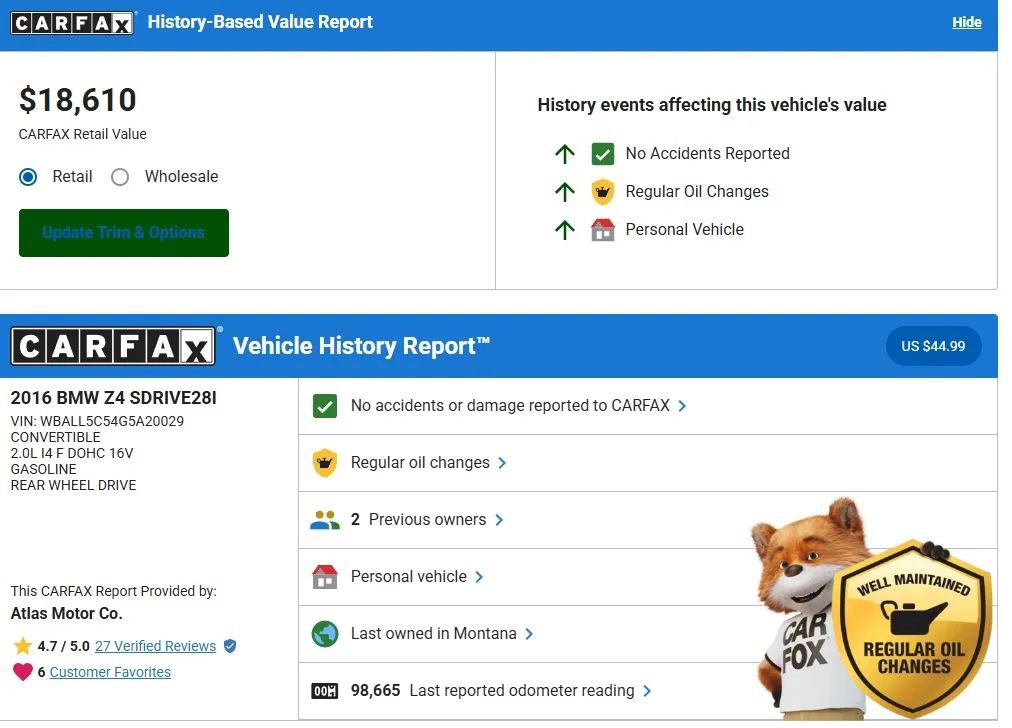Click the odometer icon beside 98,665
The width and height of the screenshot is (1012, 728).
tap(325, 691)
